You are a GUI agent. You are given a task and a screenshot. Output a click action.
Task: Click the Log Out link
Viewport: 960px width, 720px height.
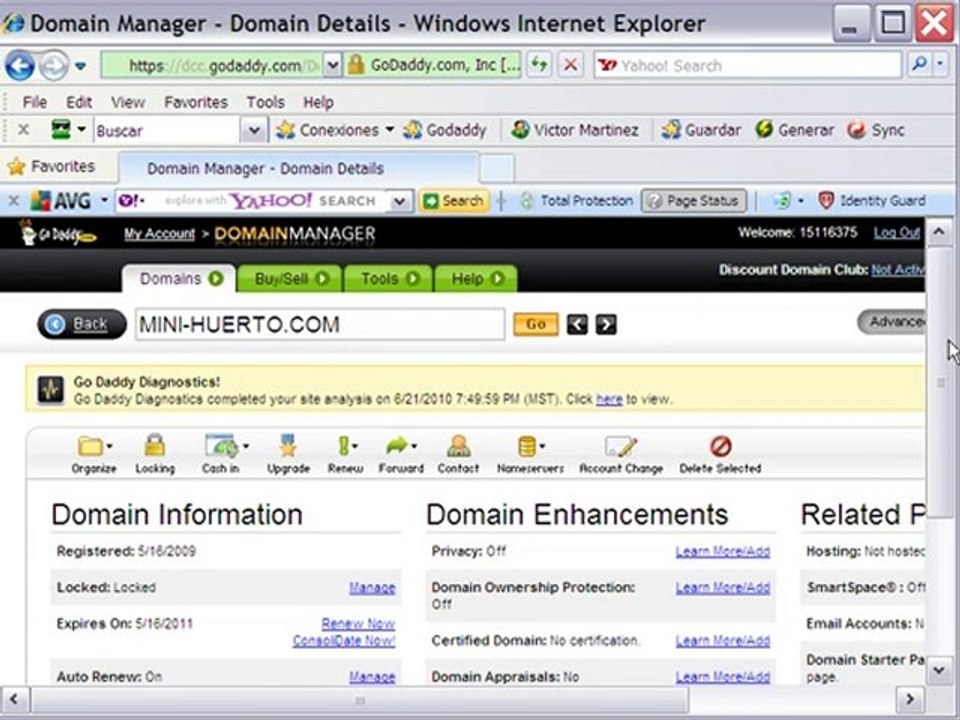click(897, 233)
